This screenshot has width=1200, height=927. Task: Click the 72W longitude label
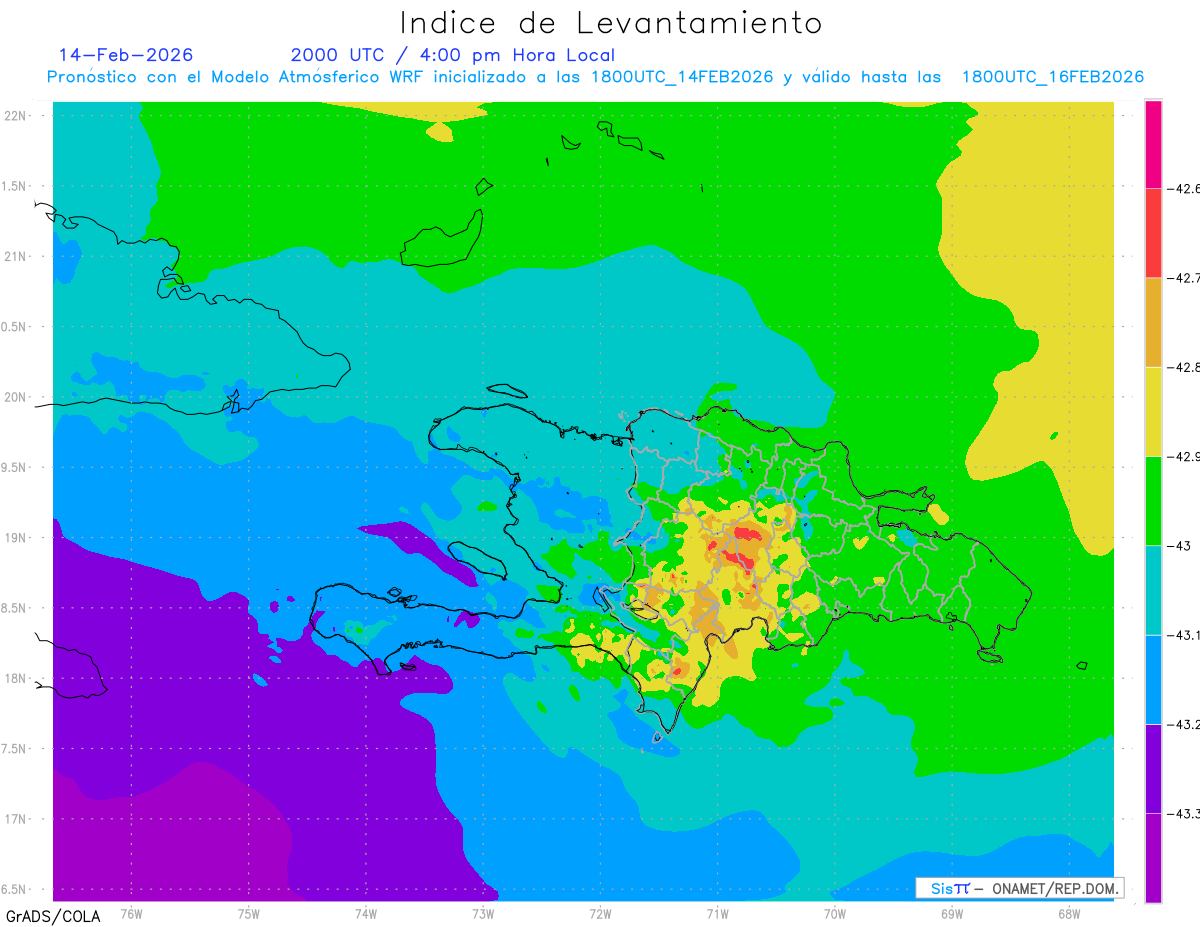point(600,913)
